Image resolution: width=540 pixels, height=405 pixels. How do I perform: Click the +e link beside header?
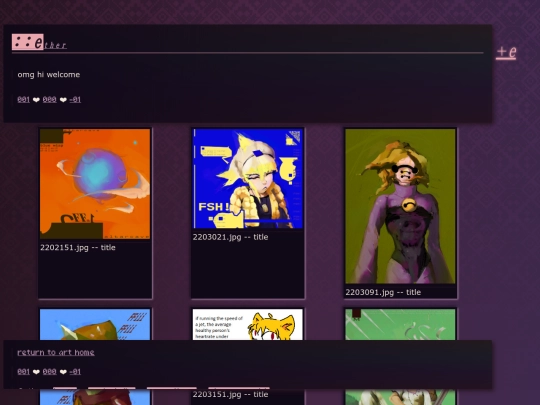point(506,52)
